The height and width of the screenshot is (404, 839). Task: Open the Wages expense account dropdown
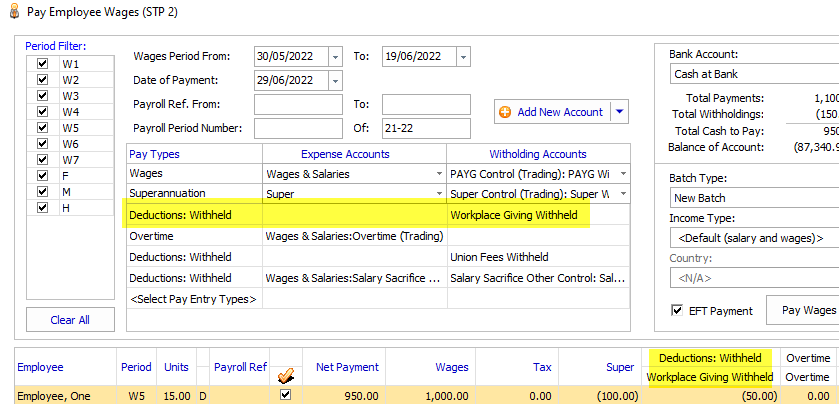[438, 174]
